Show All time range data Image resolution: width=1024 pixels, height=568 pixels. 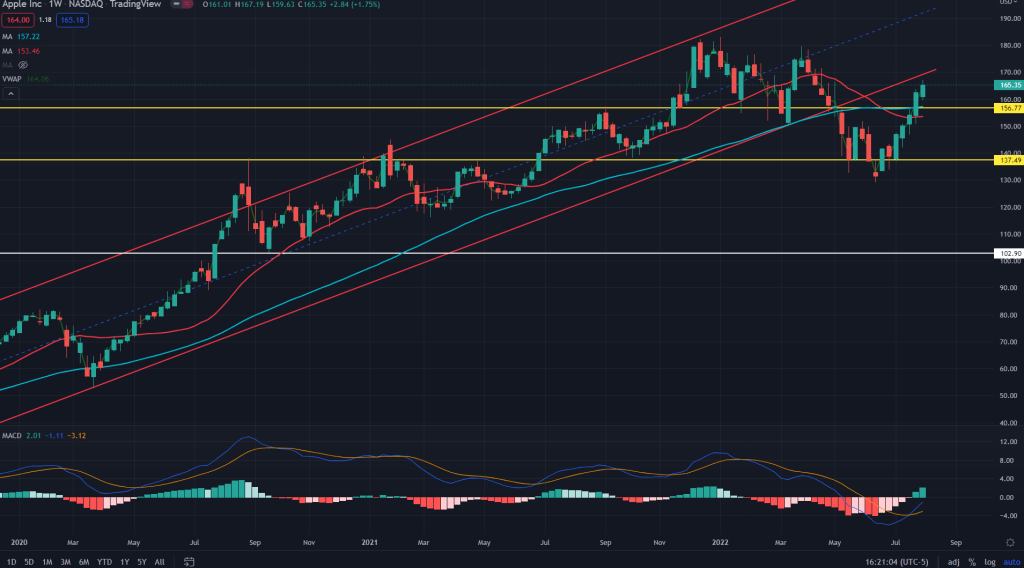point(160,561)
